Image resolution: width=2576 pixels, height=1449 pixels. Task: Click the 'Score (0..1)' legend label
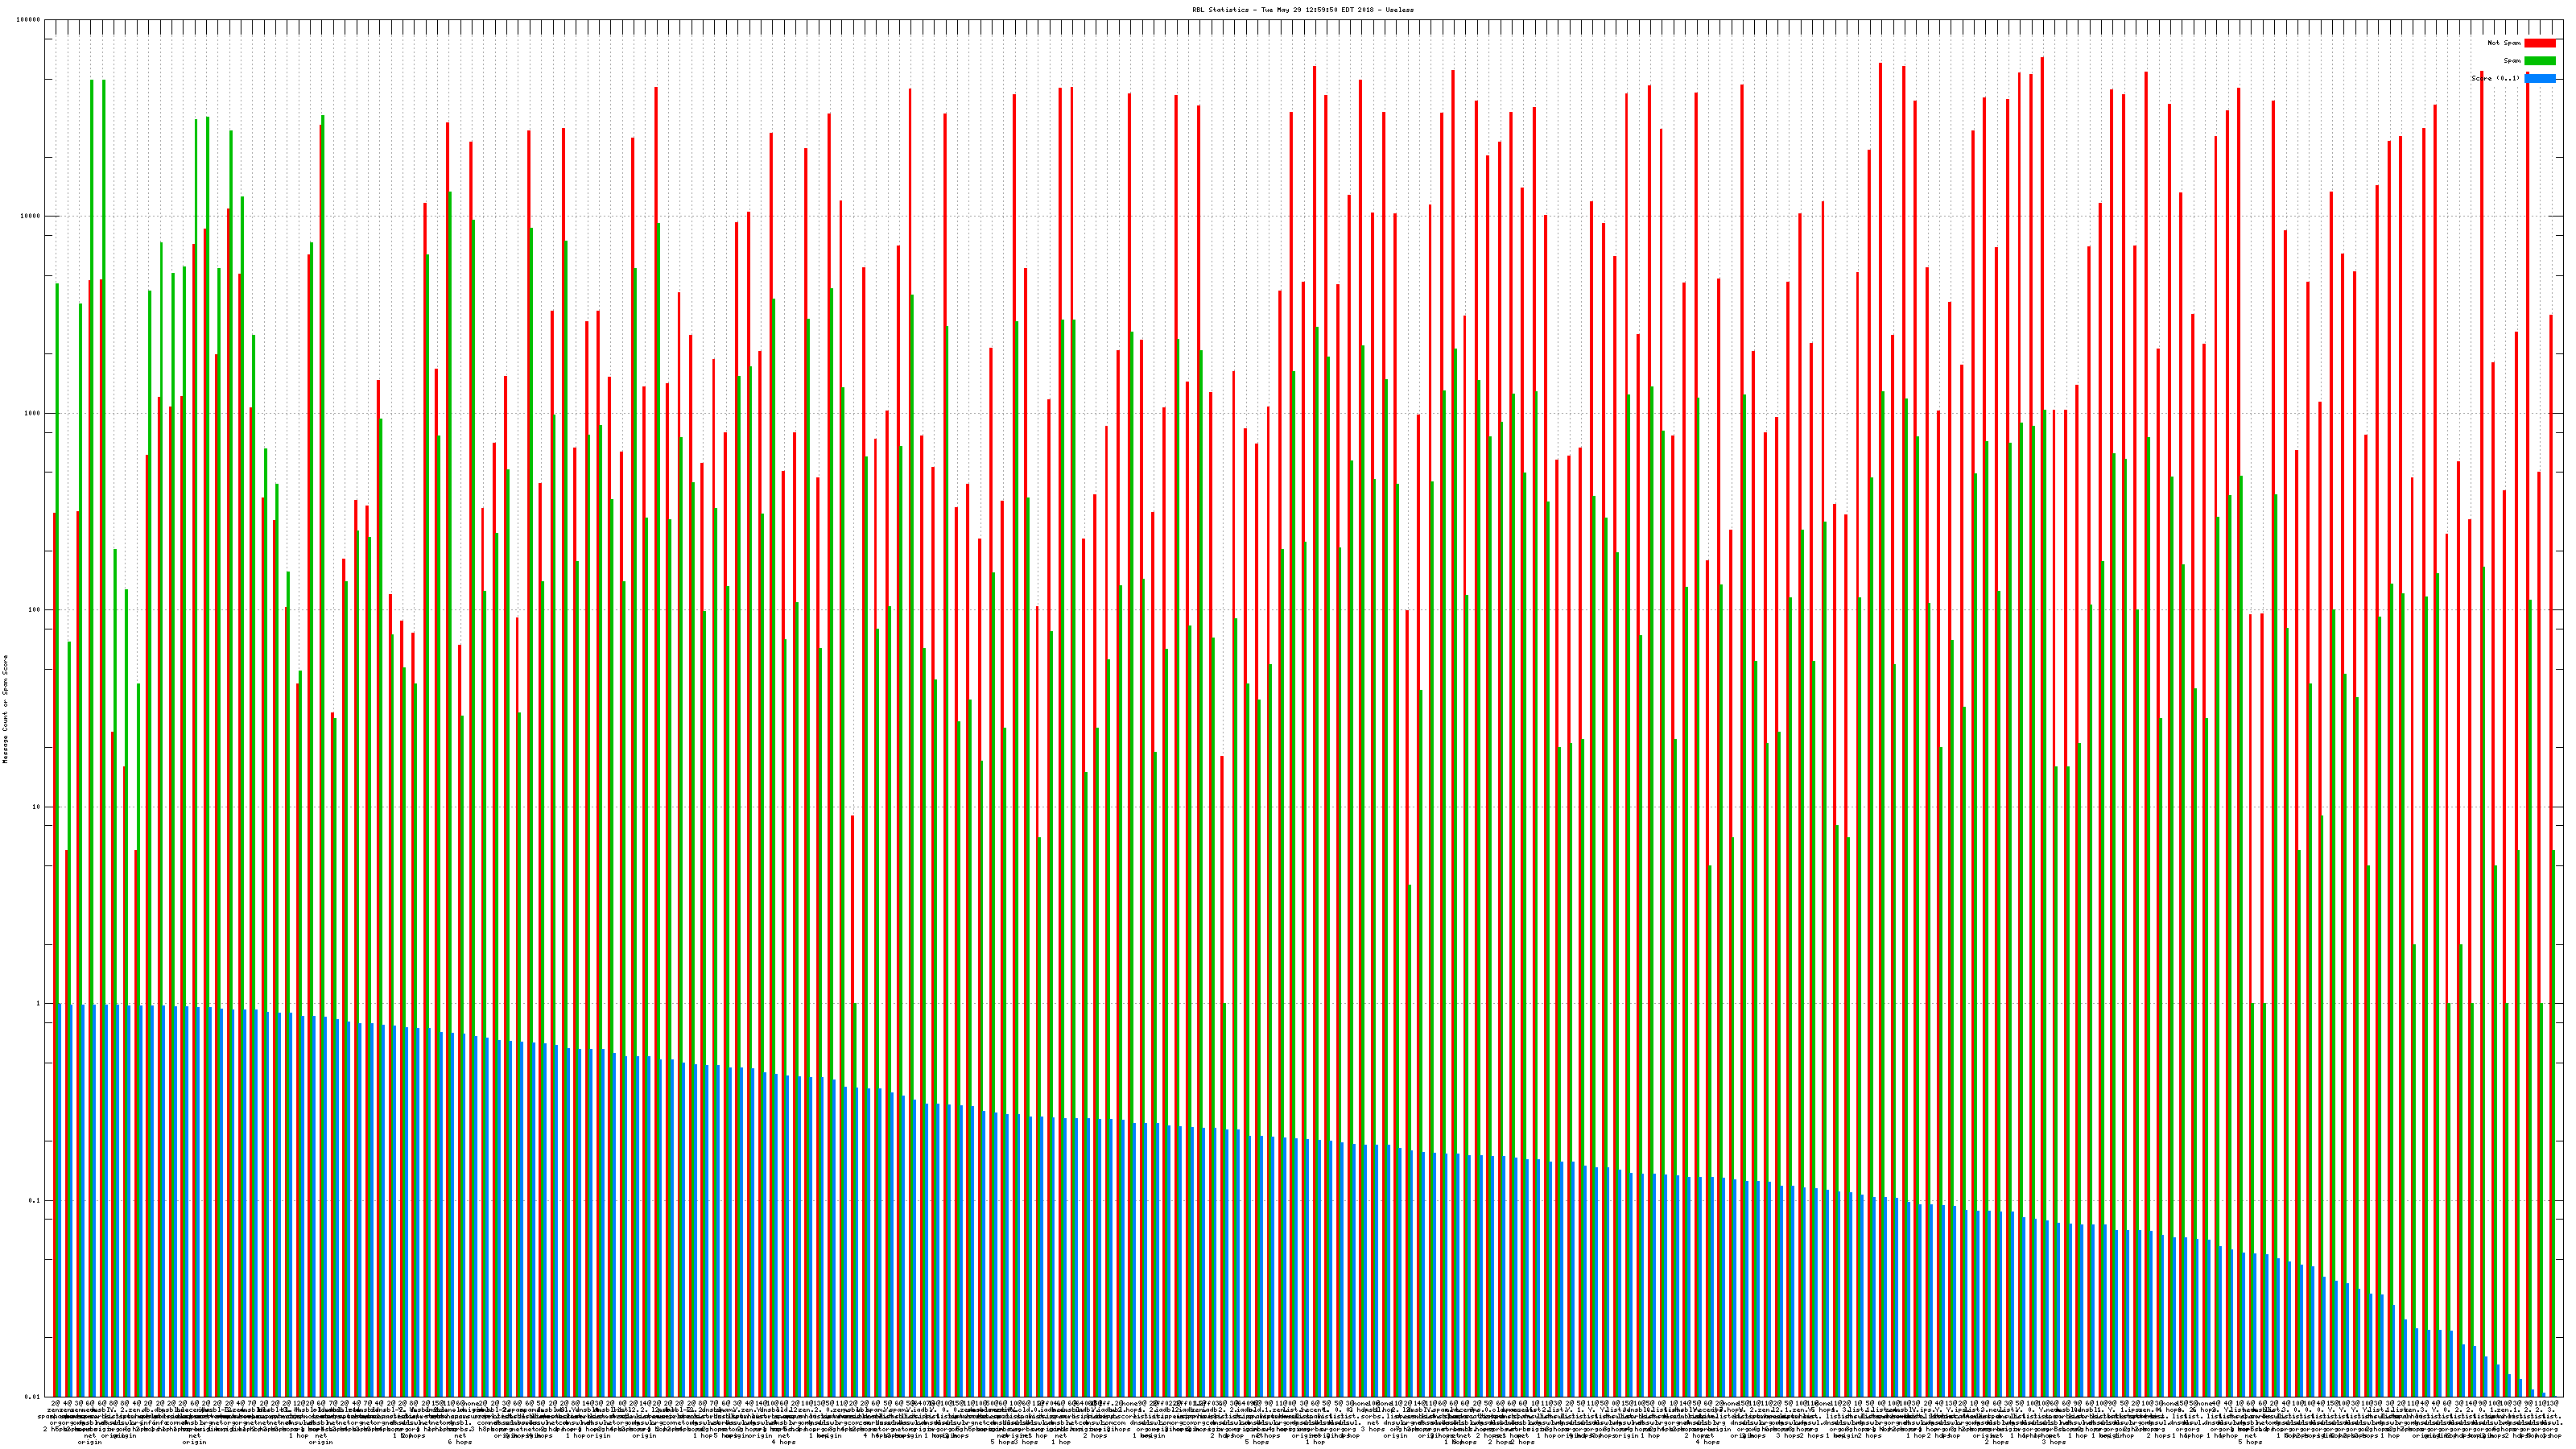point(2495,78)
